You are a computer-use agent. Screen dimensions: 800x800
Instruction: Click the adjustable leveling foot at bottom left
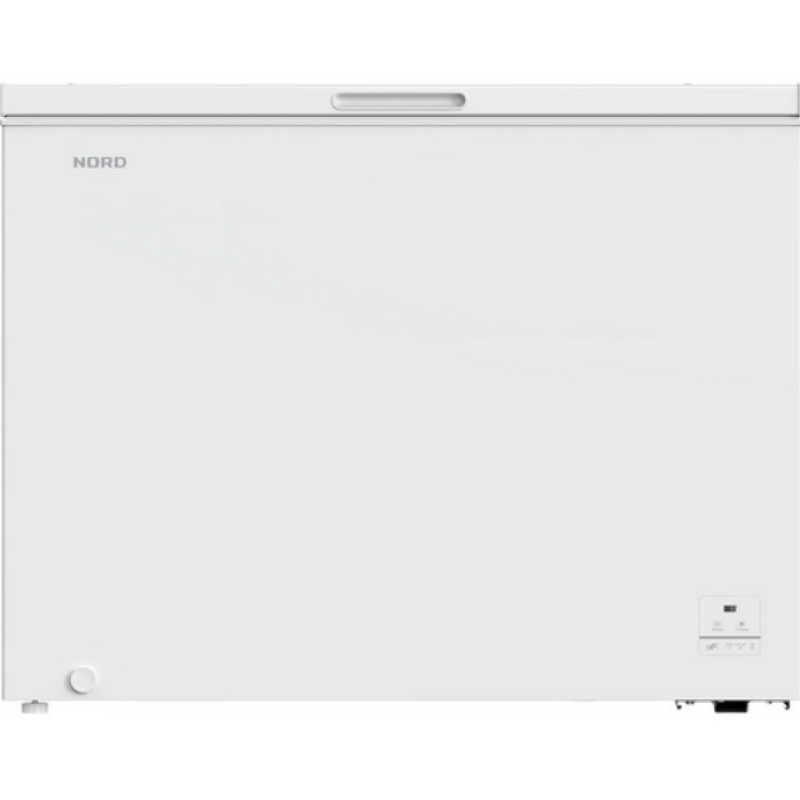(x=35, y=707)
